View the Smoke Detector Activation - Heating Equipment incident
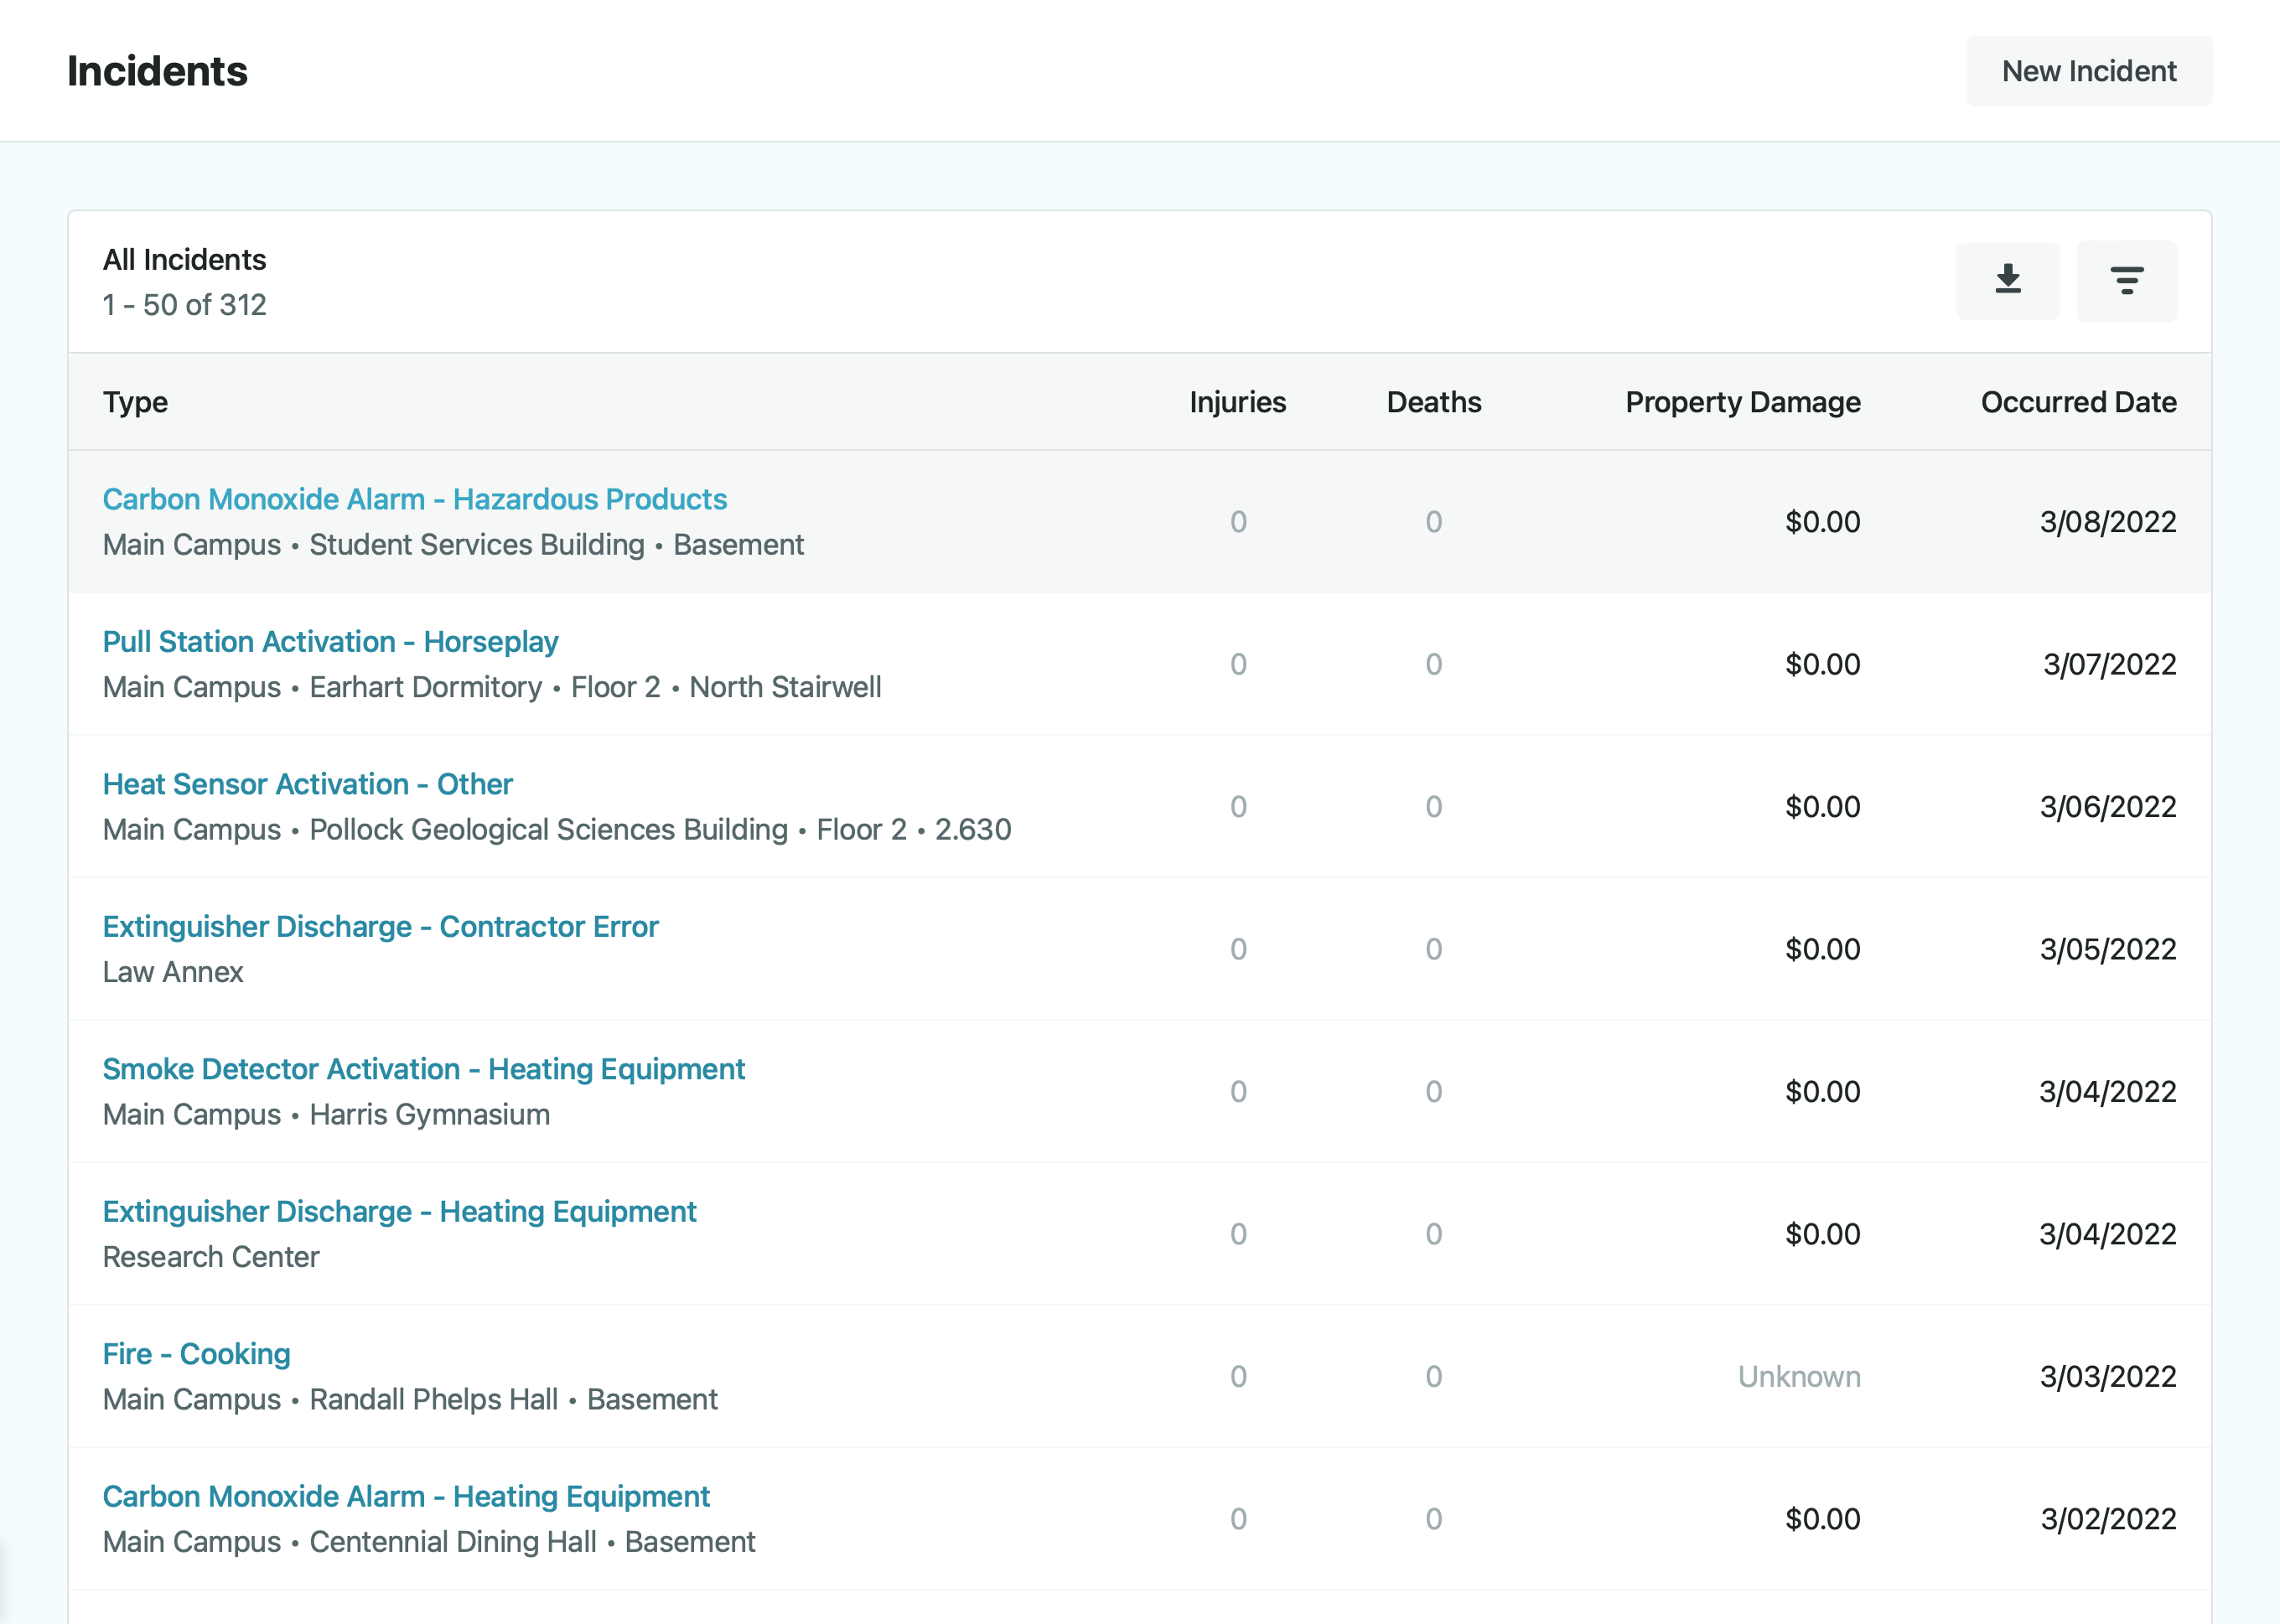Viewport: 2280px width, 1624px height. tap(423, 1069)
